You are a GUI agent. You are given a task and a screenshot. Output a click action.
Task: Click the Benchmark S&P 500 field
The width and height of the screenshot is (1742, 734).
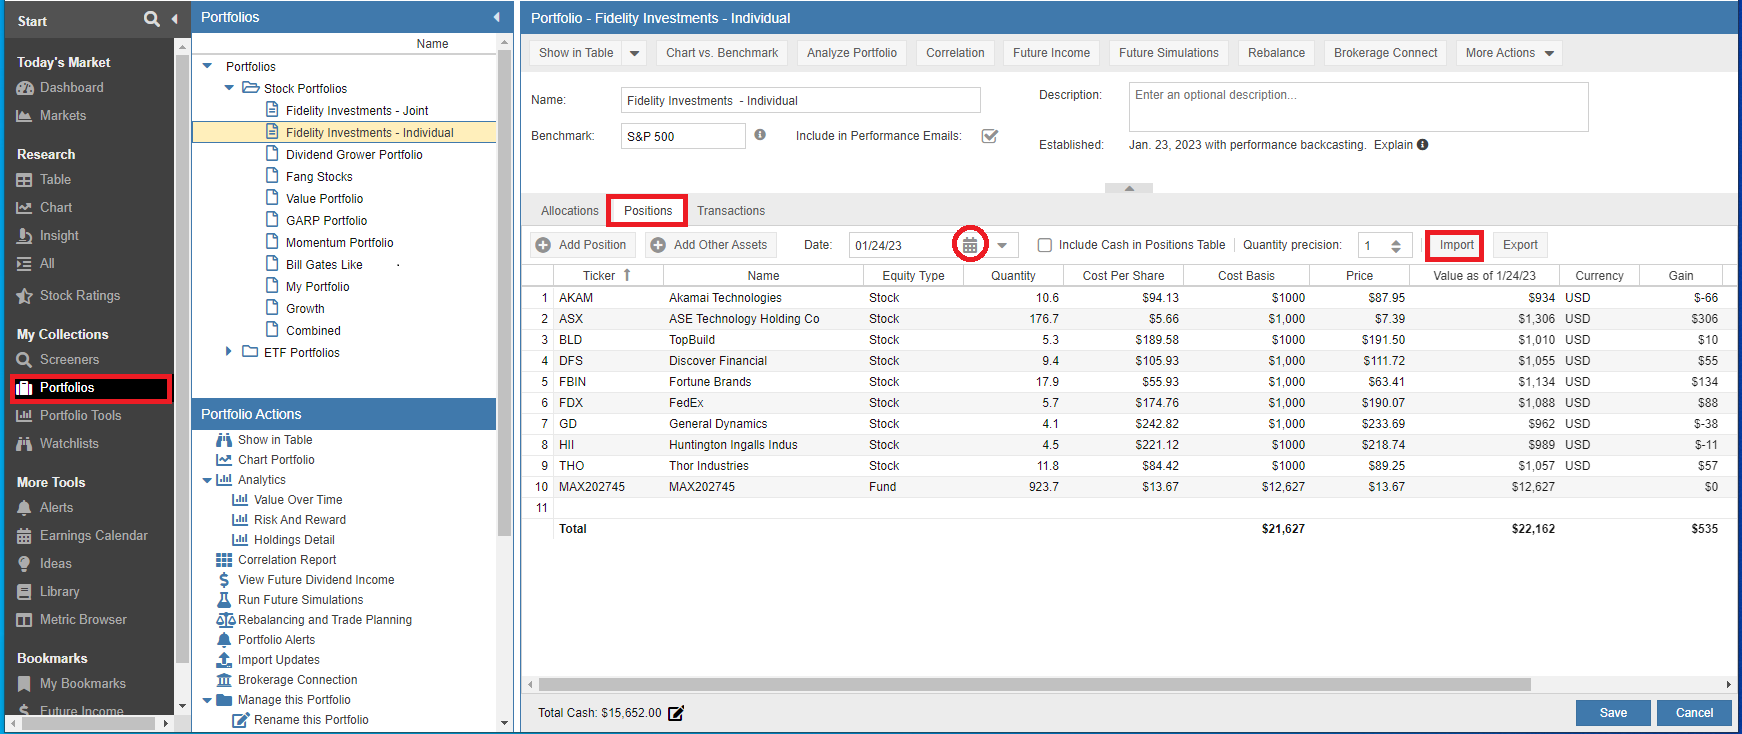click(683, 136)
